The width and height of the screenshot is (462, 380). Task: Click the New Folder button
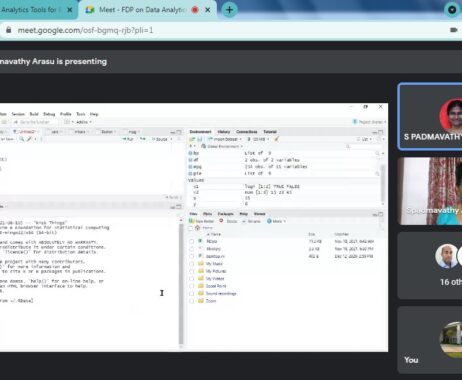pyautogui.click(x=202, y=221)
